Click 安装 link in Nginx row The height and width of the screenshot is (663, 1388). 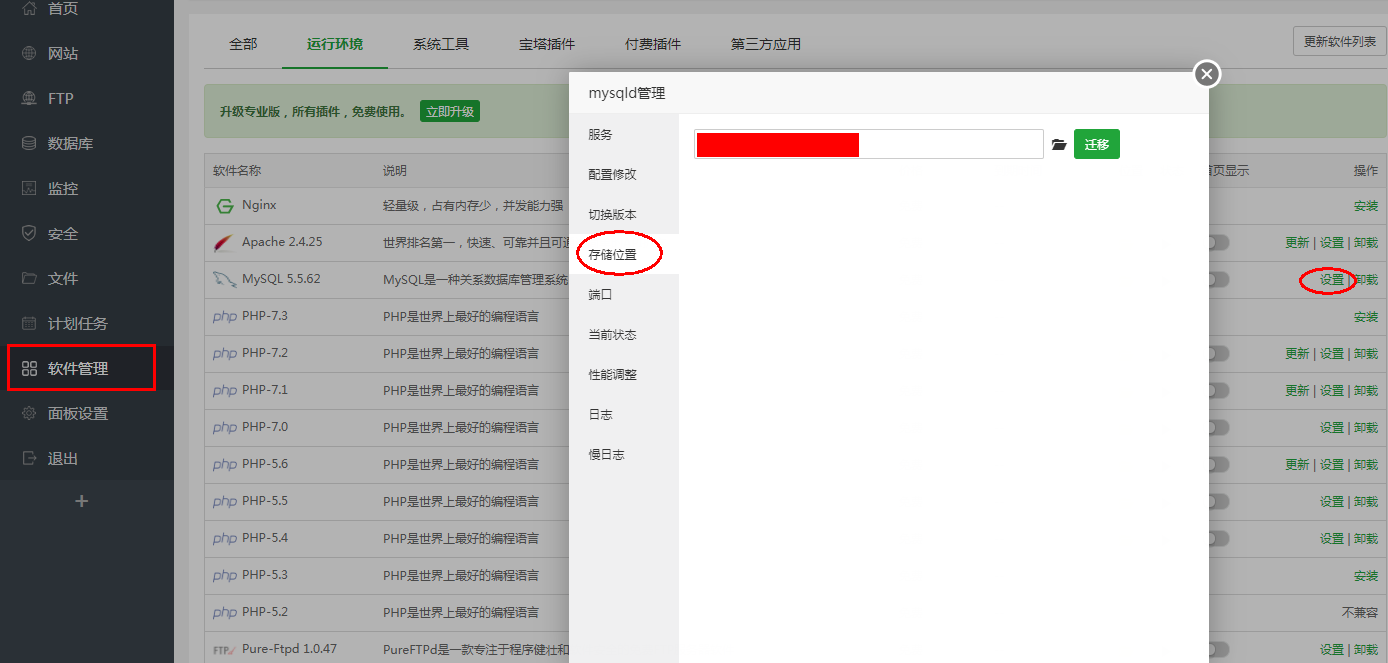pos(1366,206)
